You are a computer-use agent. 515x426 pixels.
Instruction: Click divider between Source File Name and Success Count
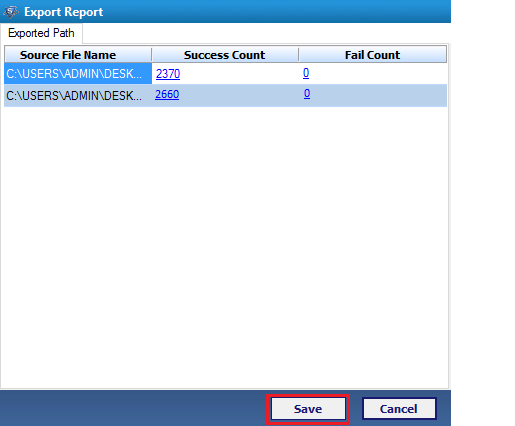click(x=152, y=55)
